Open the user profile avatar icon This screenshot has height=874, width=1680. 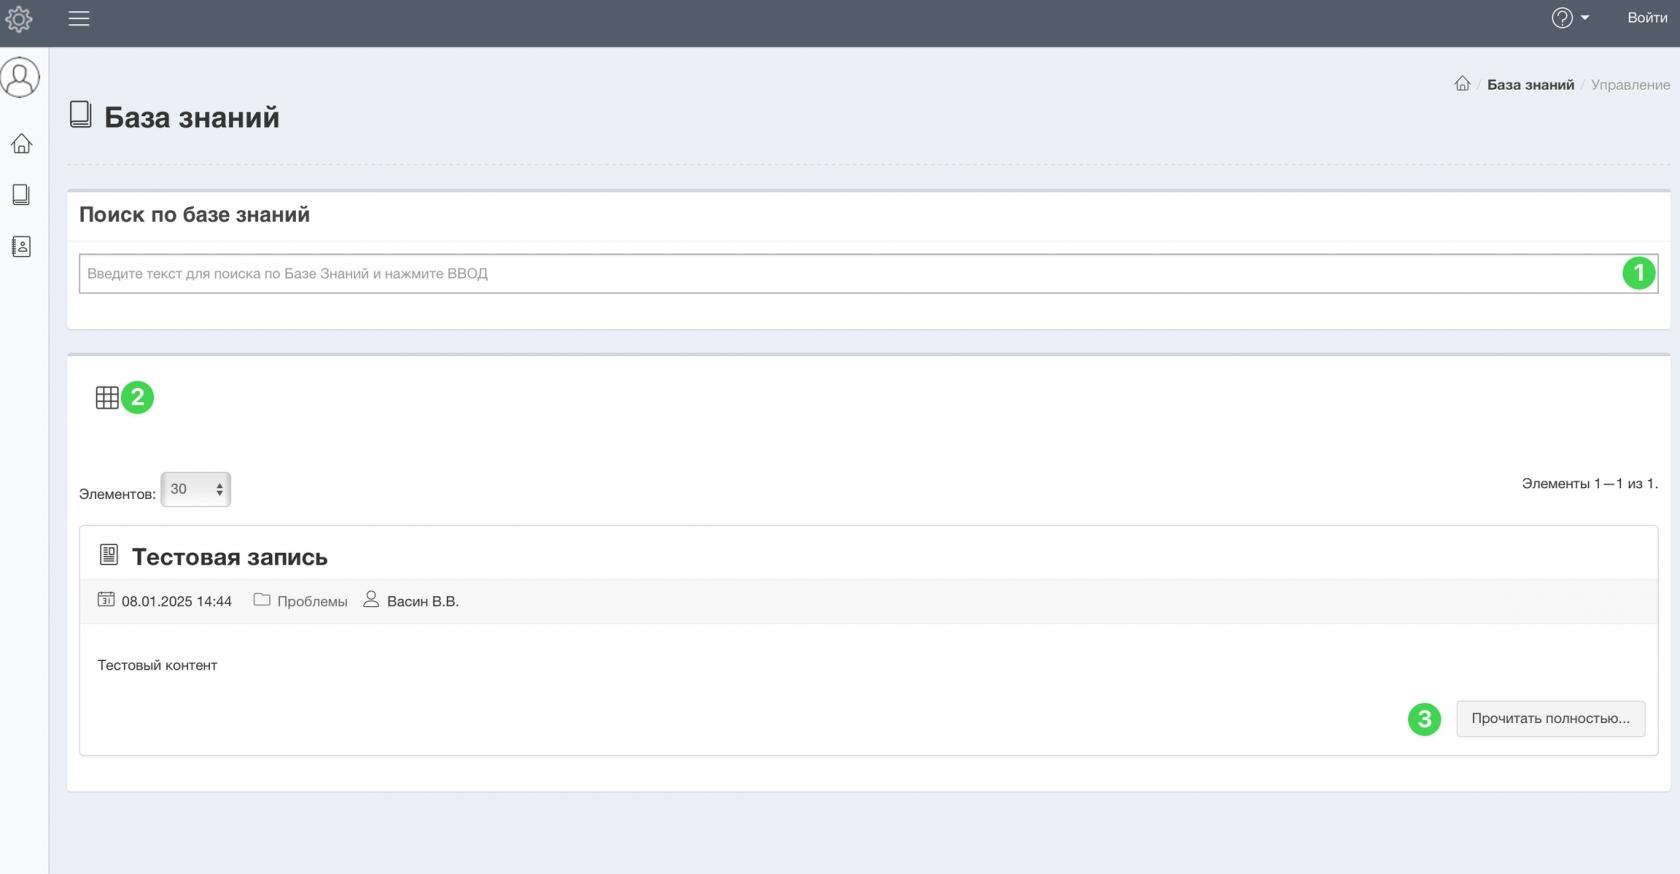pos(20,77)
